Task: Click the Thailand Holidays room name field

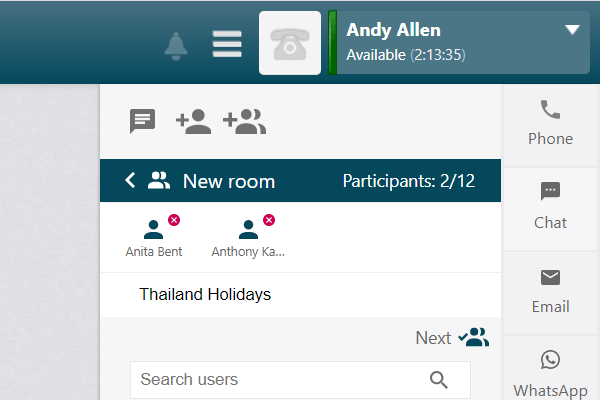Action: [x=300, y=295]
